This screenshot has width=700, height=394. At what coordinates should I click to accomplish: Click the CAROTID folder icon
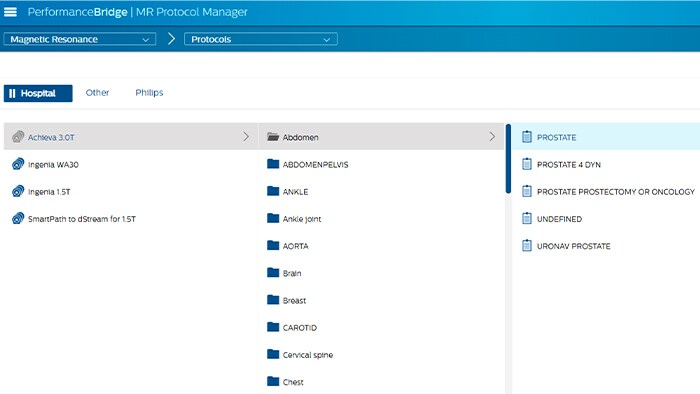coord(273,327)
